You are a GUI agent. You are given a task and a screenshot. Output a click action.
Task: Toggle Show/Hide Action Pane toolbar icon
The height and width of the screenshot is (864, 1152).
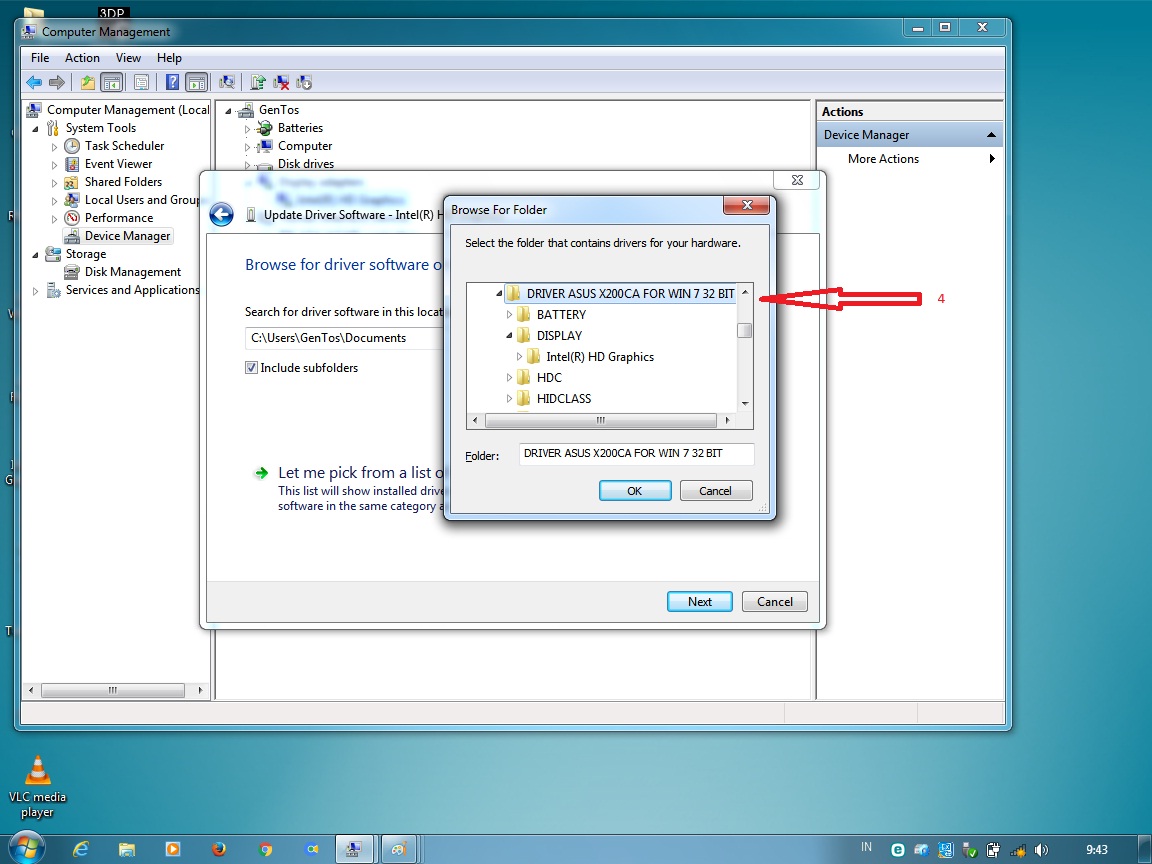click(x=196, y=82)
